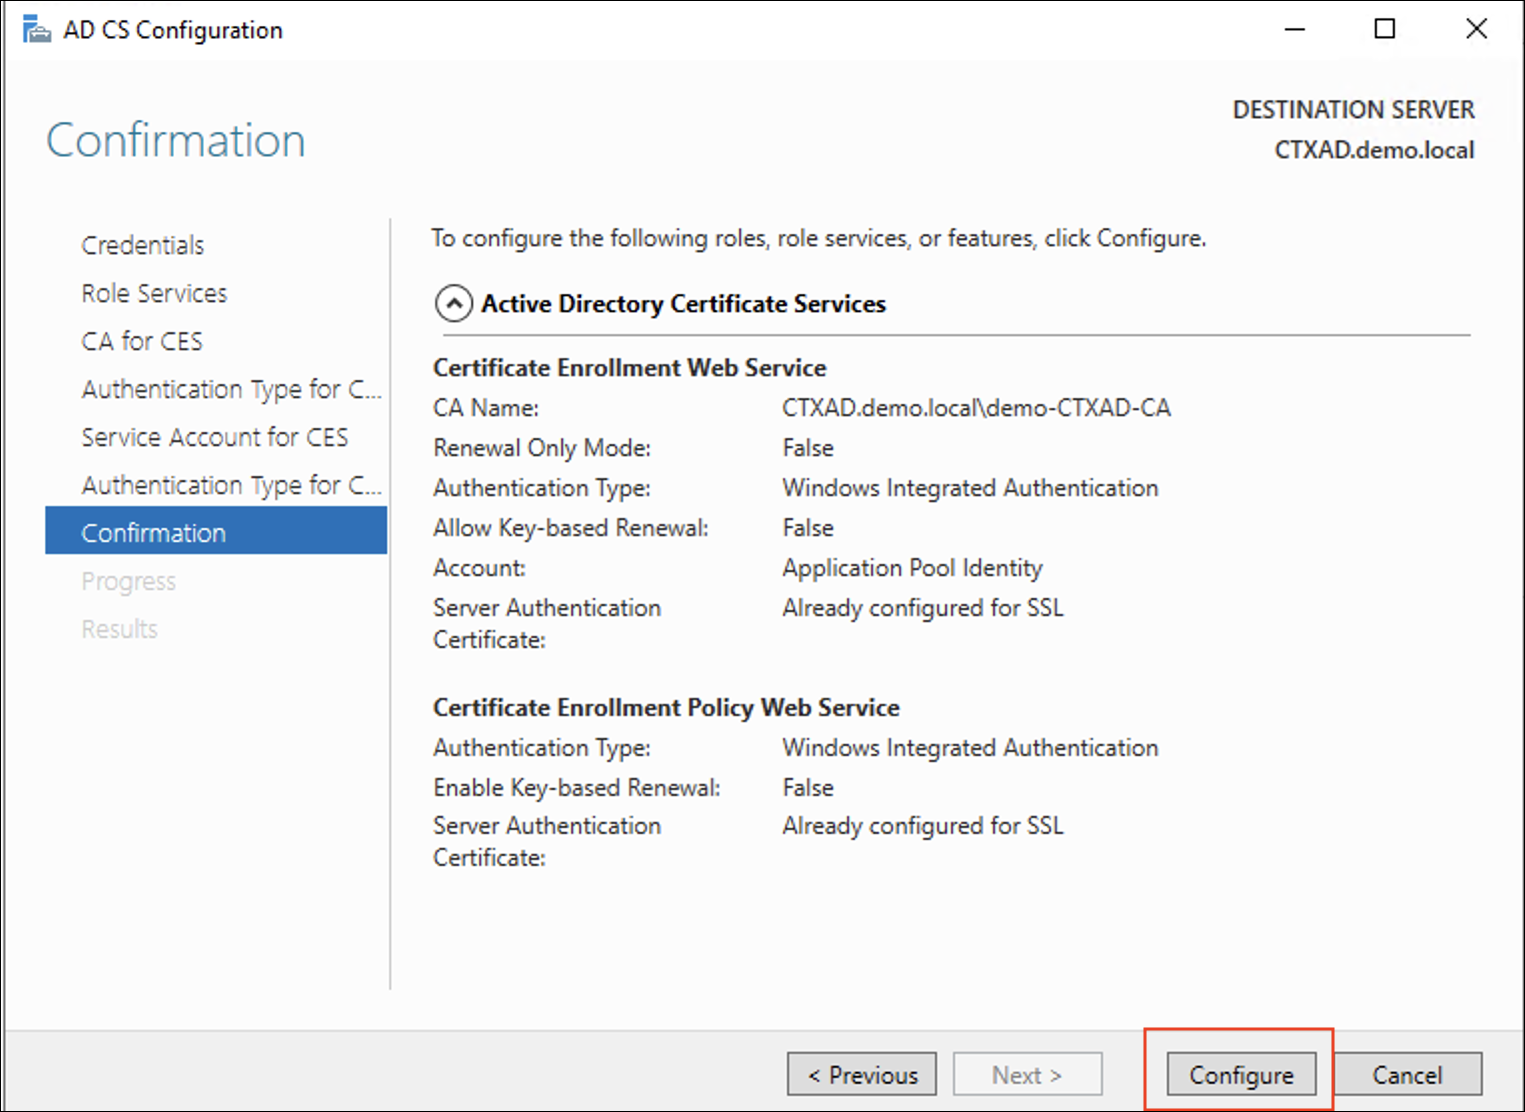
Task: Select Service Account for CES step
Action: (x=215, y=437)
